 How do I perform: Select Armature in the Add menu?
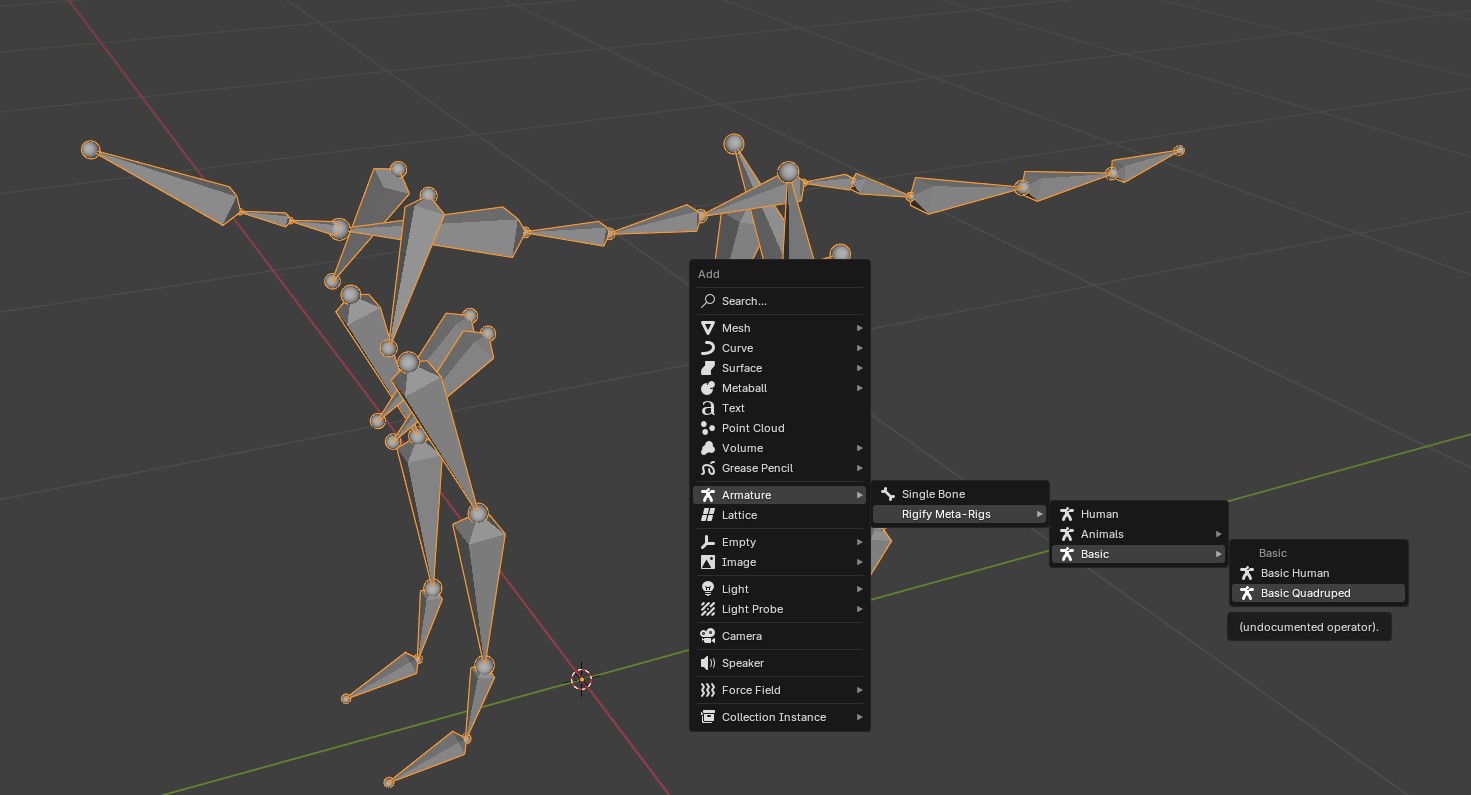click(779, 495)
